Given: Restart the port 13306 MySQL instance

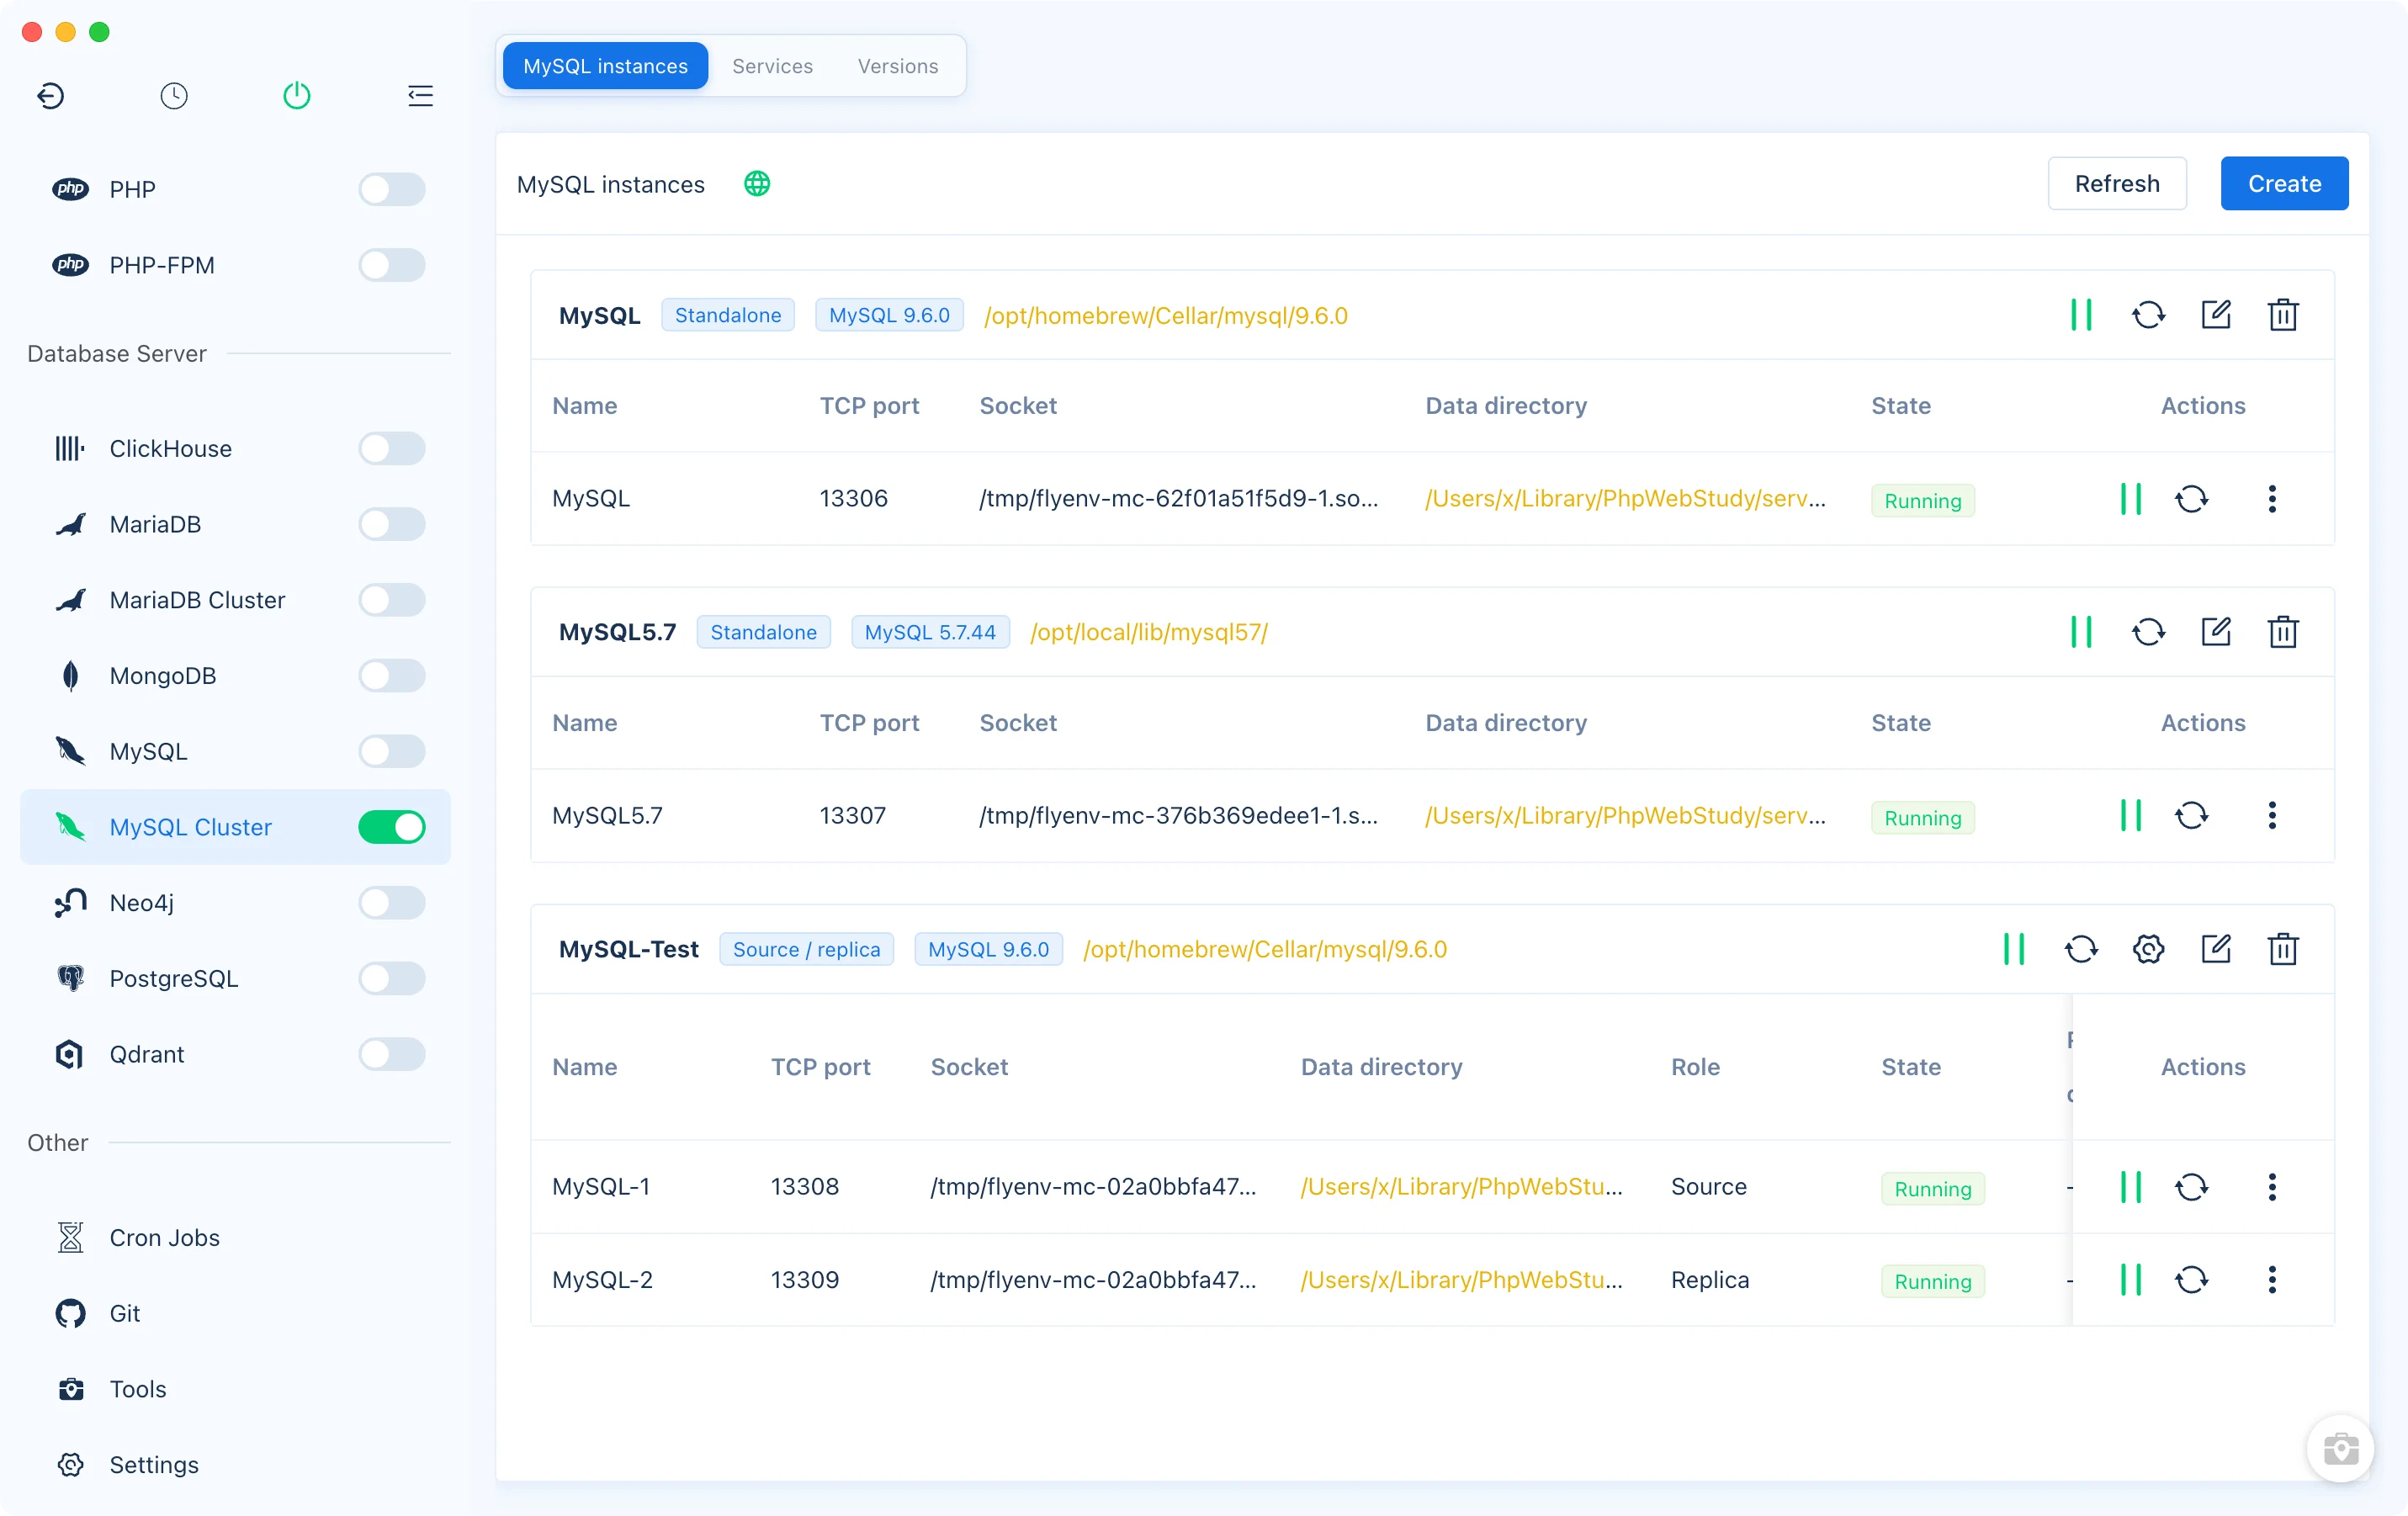Looking at the screenshot, I should tap(2192, 499).
